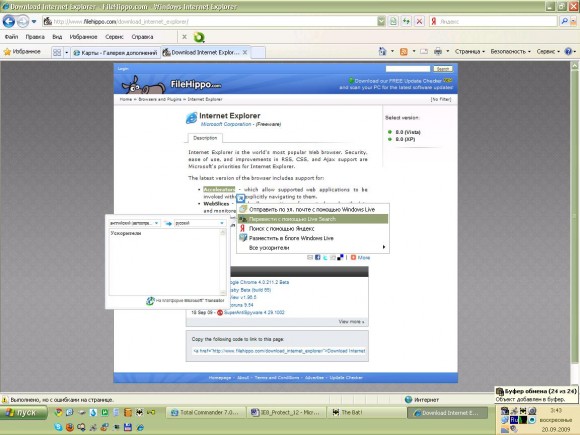The image size is (580, 435).
Task: Click the page error warning status icon
Action: click(x=5, y=400)
